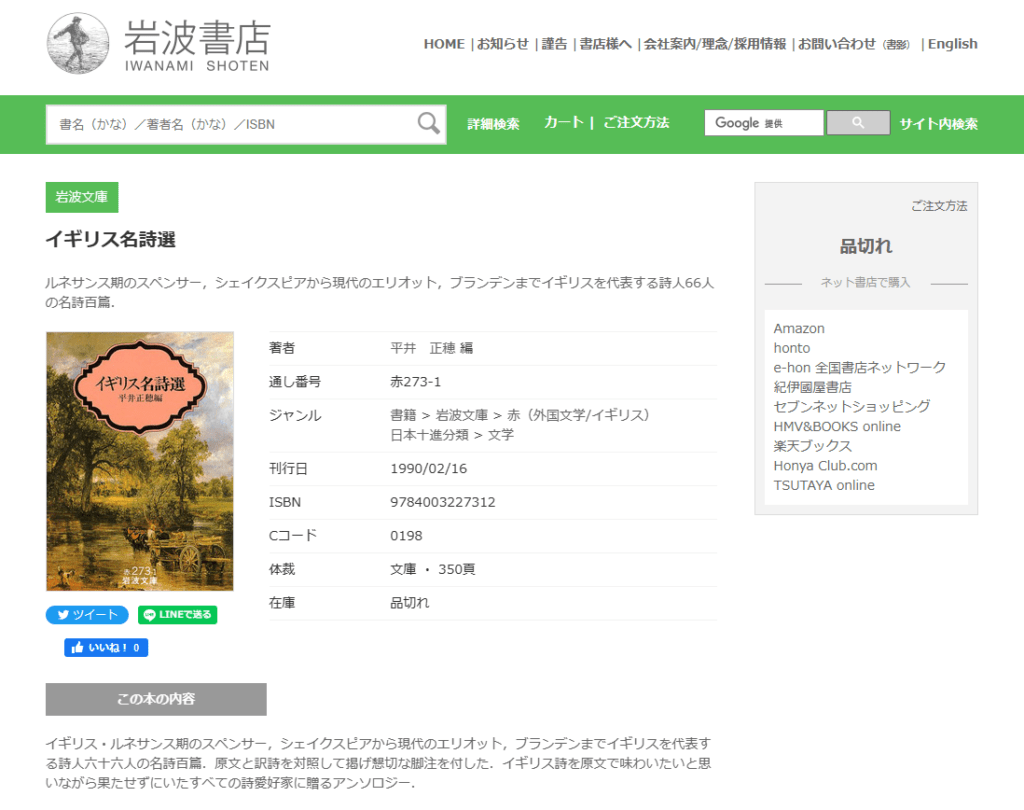Open the 紀伊國屋書店 store link
Image resolution: width=1024 pixels, height=810 pixels.
[812, 387]
